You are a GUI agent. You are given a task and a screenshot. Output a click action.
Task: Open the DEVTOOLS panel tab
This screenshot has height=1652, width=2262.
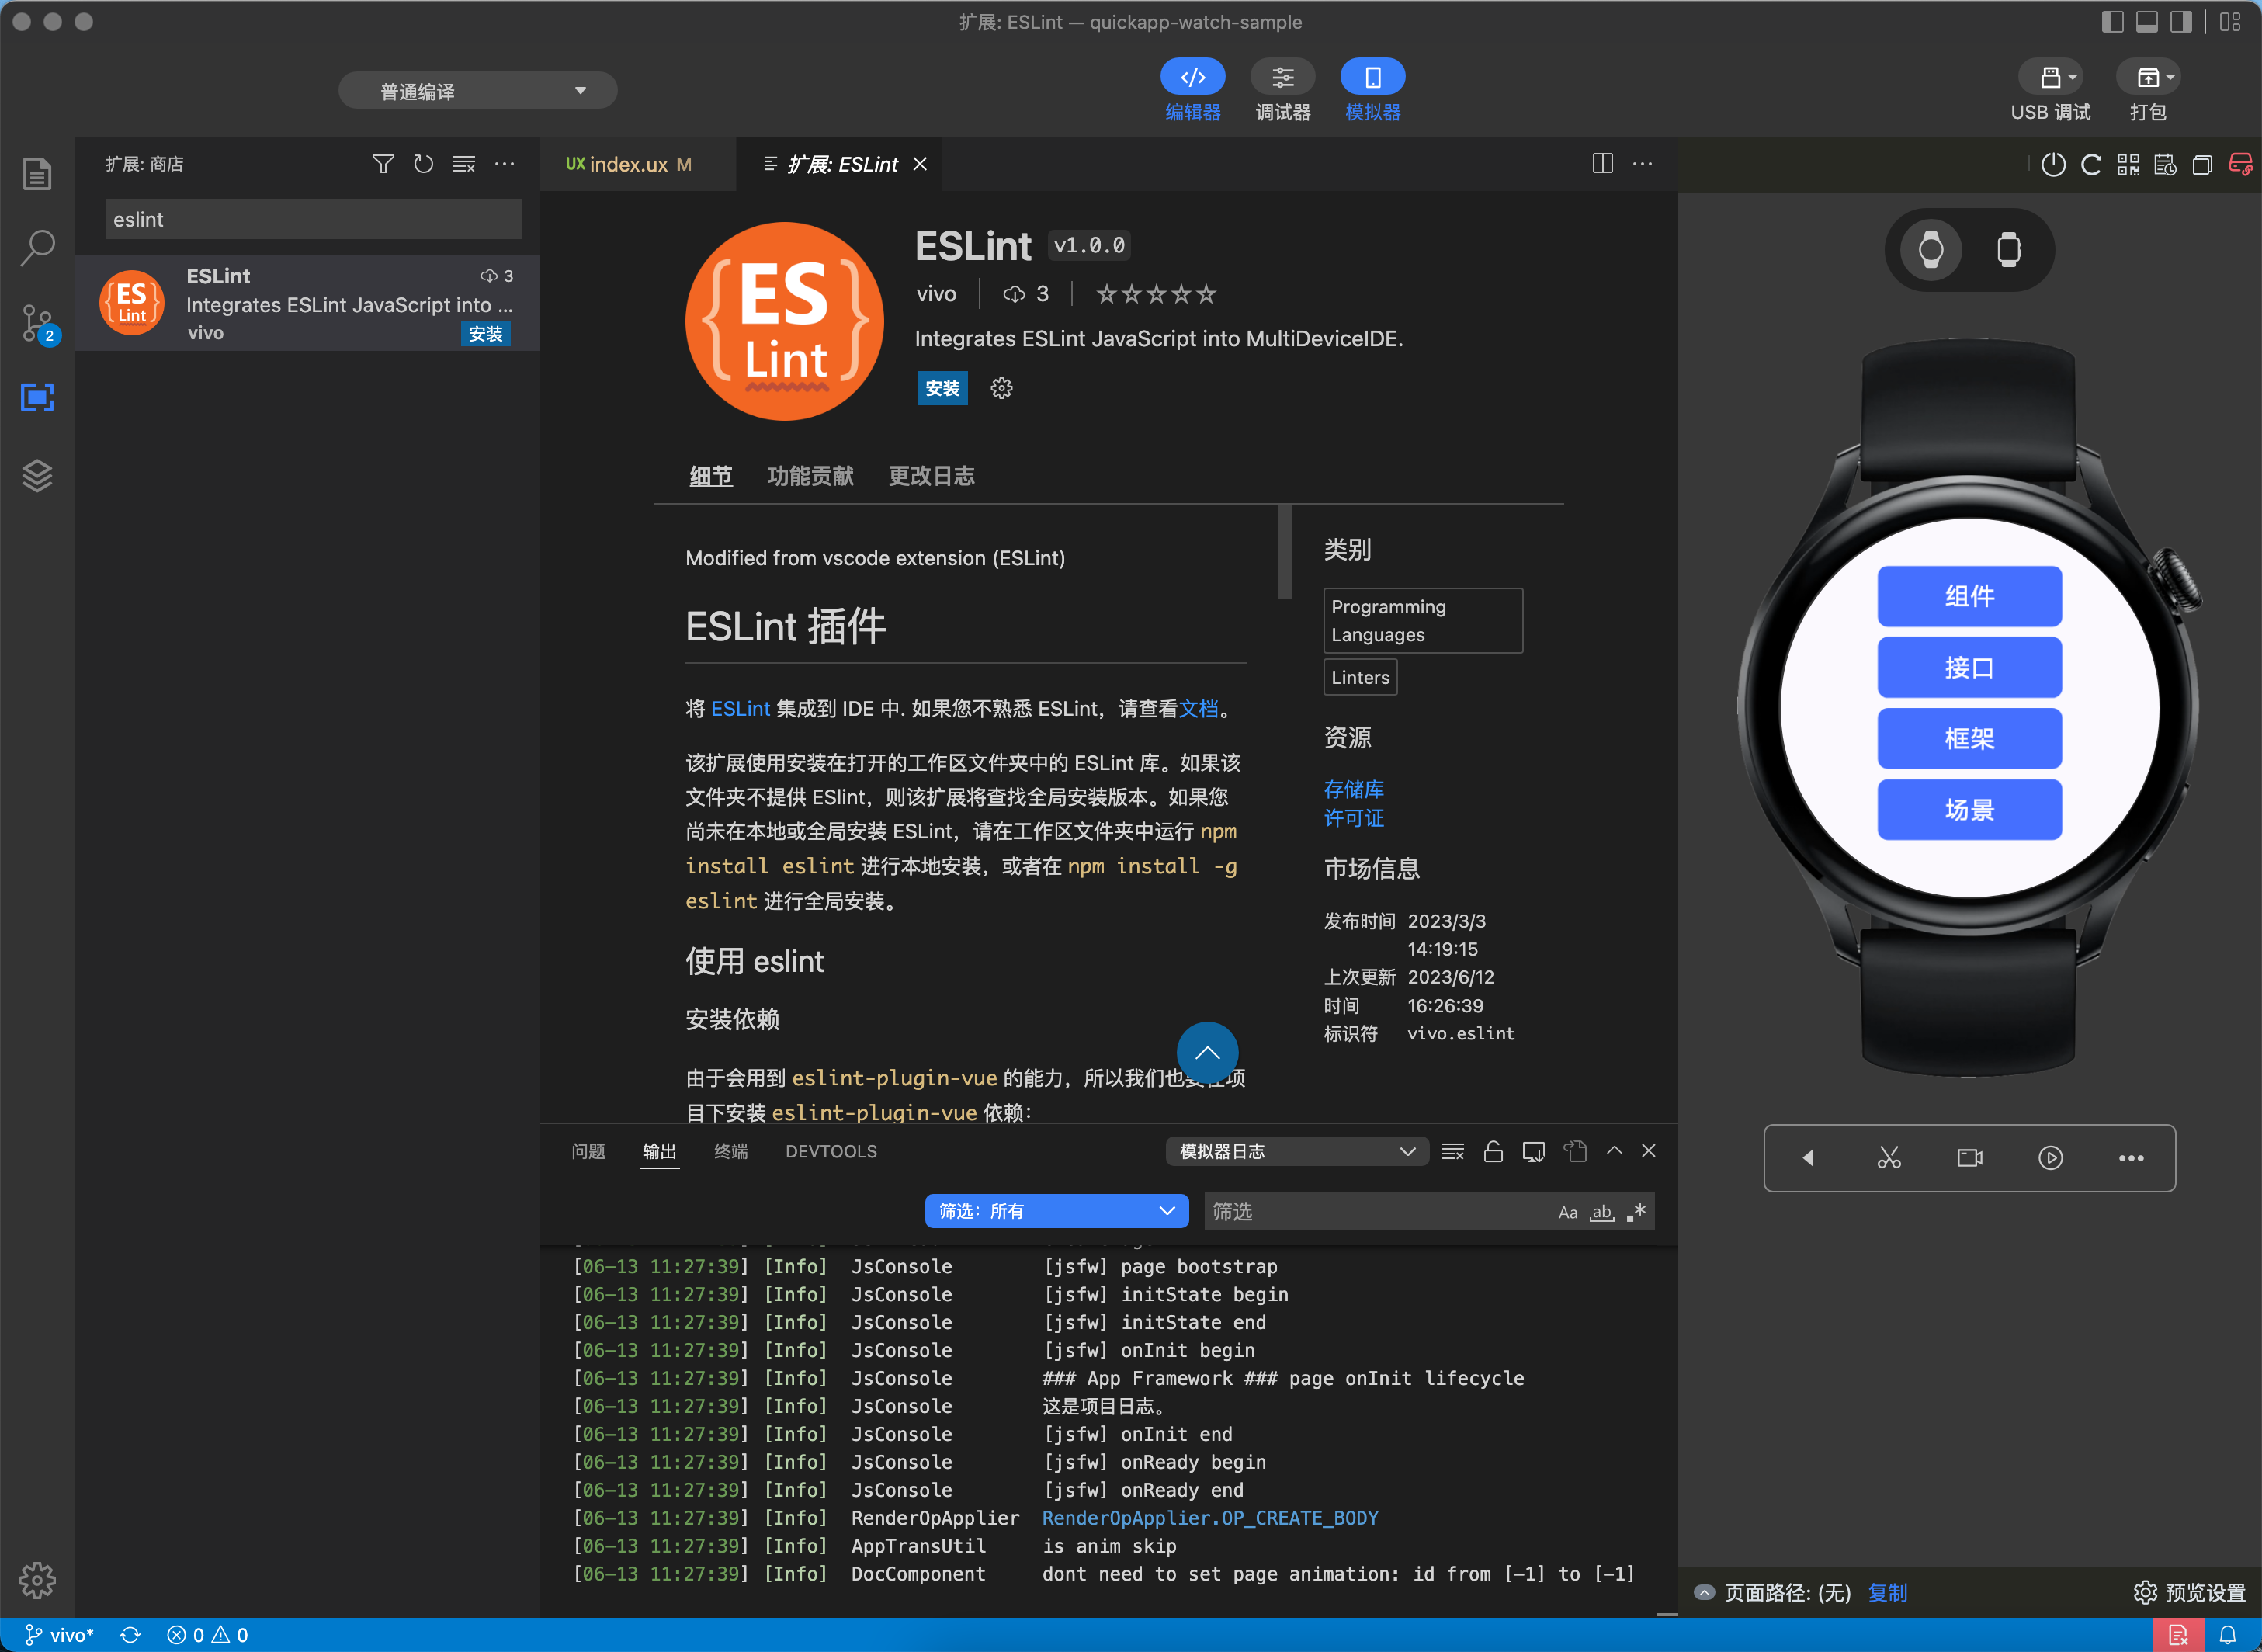tap(831, 1152)
